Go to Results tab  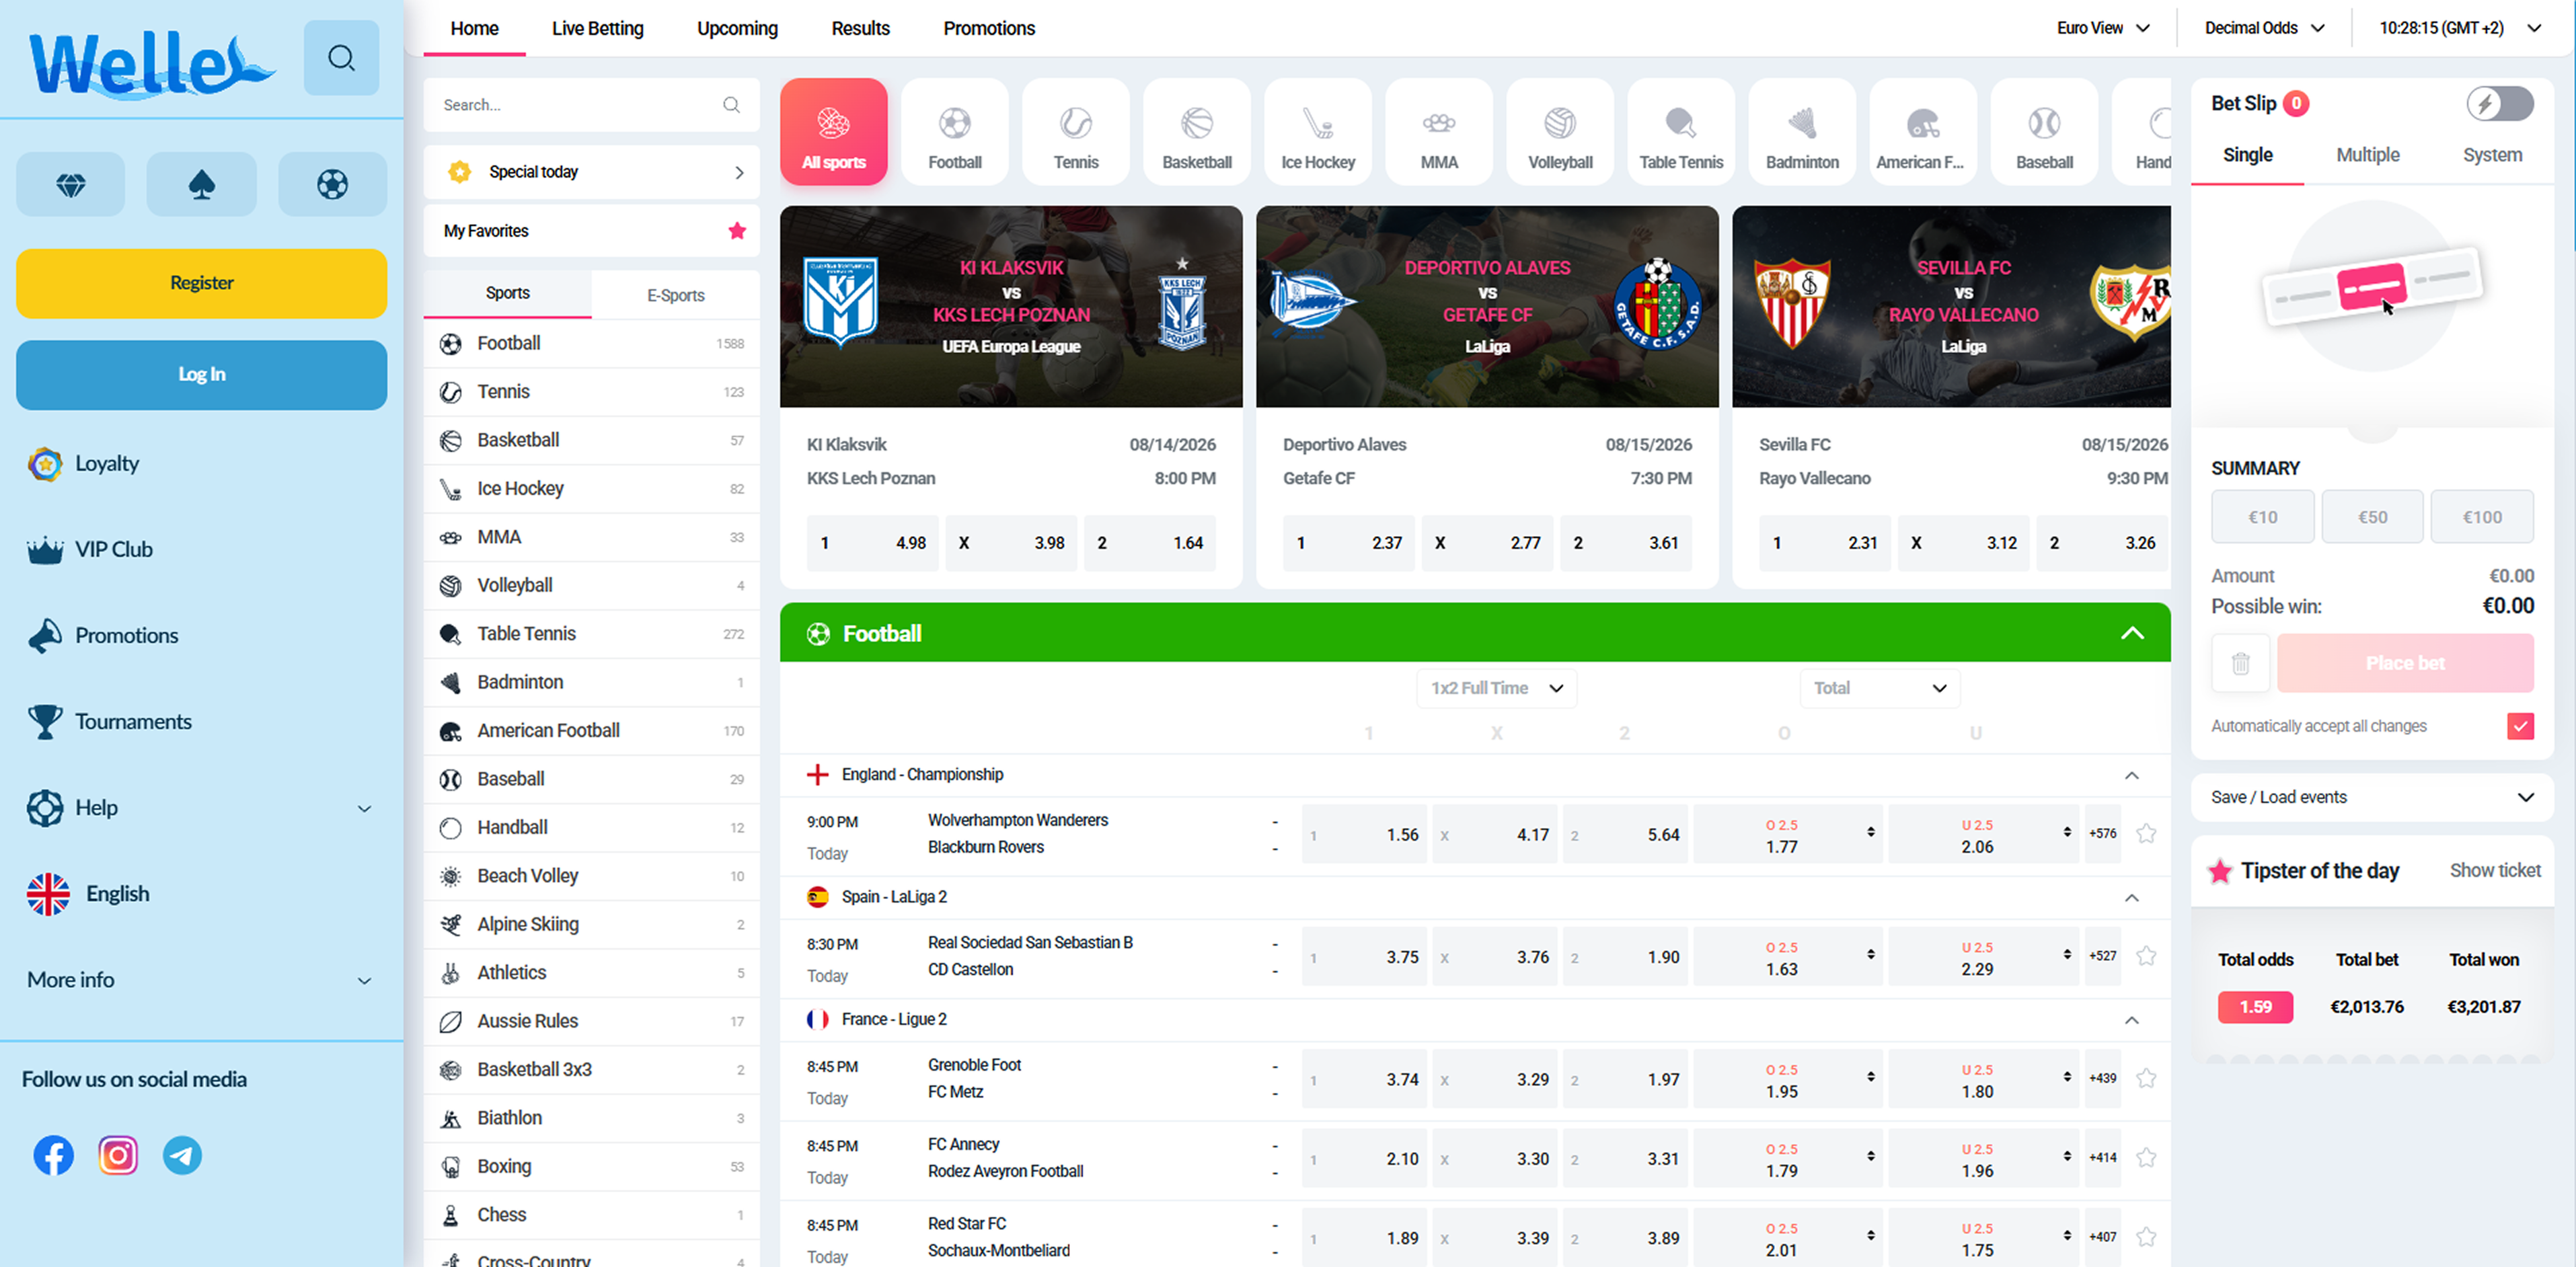coord(860,28)
